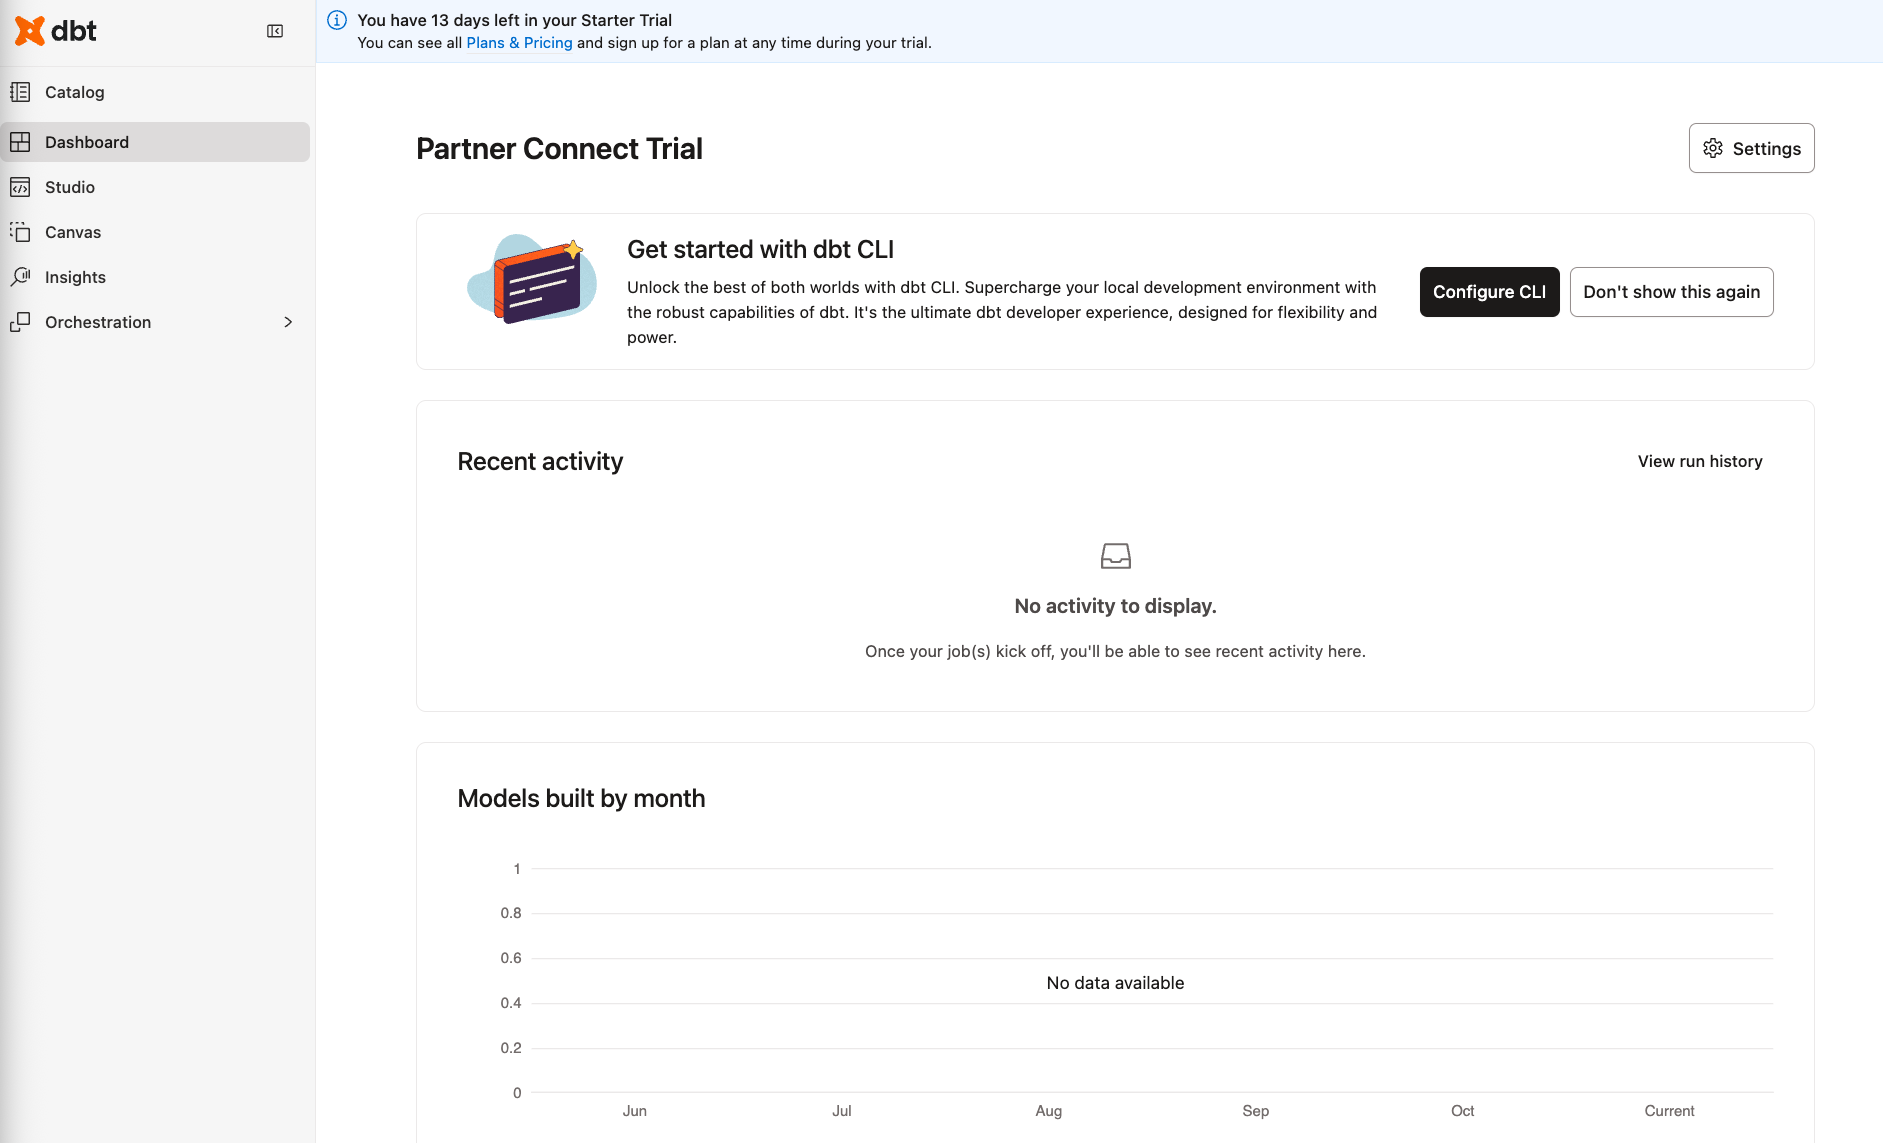Image resolution: width=1883 pixels, height=1143 pixels.
Task: Click the Jun label on chart axis
Action: tap(635, 1110)
